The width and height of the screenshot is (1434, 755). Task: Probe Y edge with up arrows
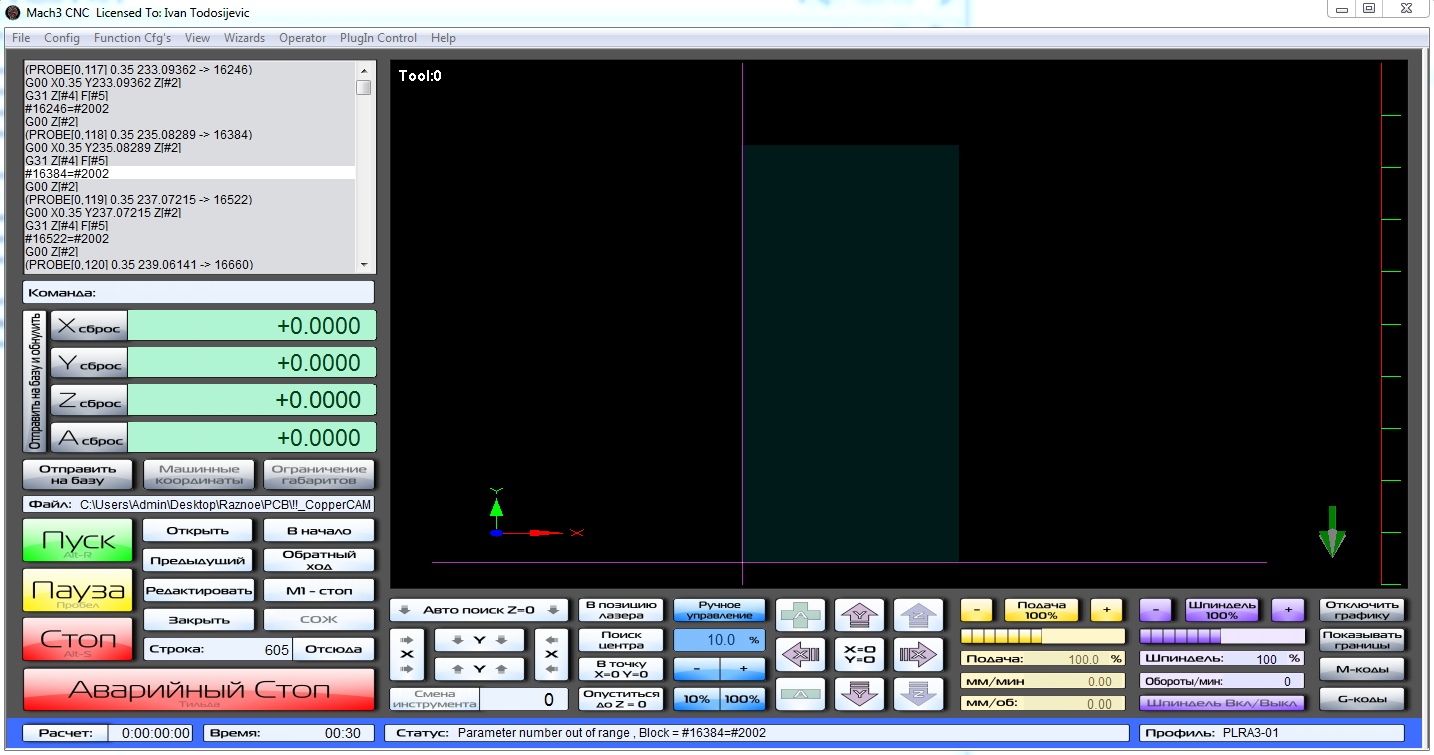pyautogui.click(x=479, y=668)
